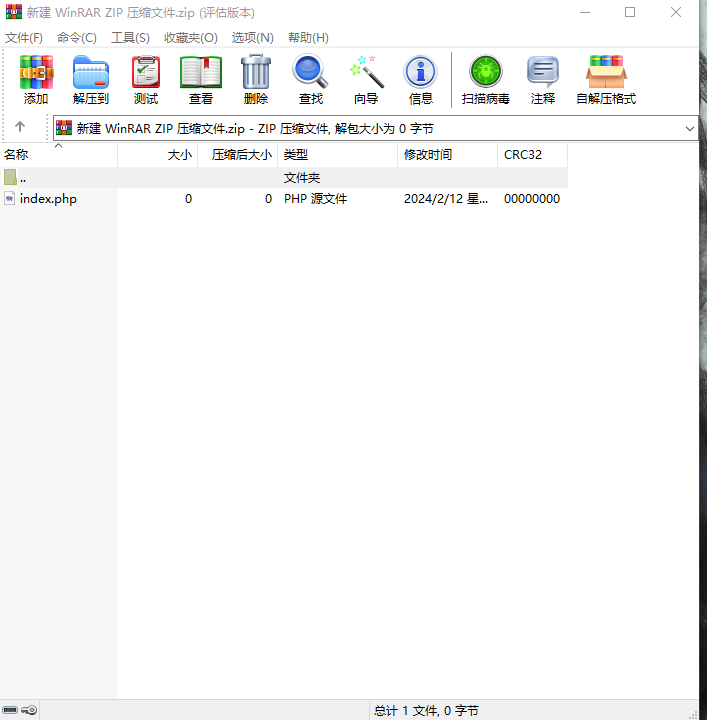Open the Options (选项) menu

coord(252,38)
